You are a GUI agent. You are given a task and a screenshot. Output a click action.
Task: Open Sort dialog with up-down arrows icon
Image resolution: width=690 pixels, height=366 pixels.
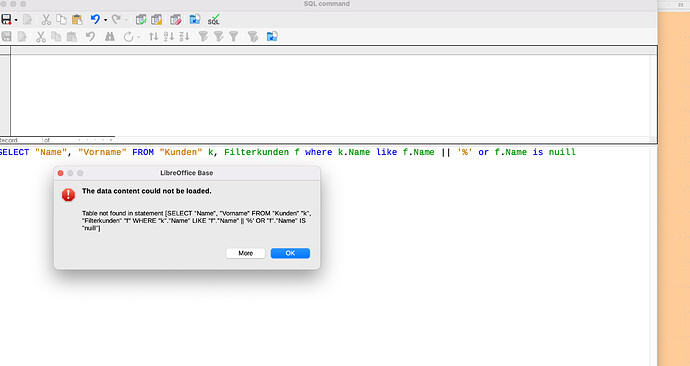(x=153, y=36)
